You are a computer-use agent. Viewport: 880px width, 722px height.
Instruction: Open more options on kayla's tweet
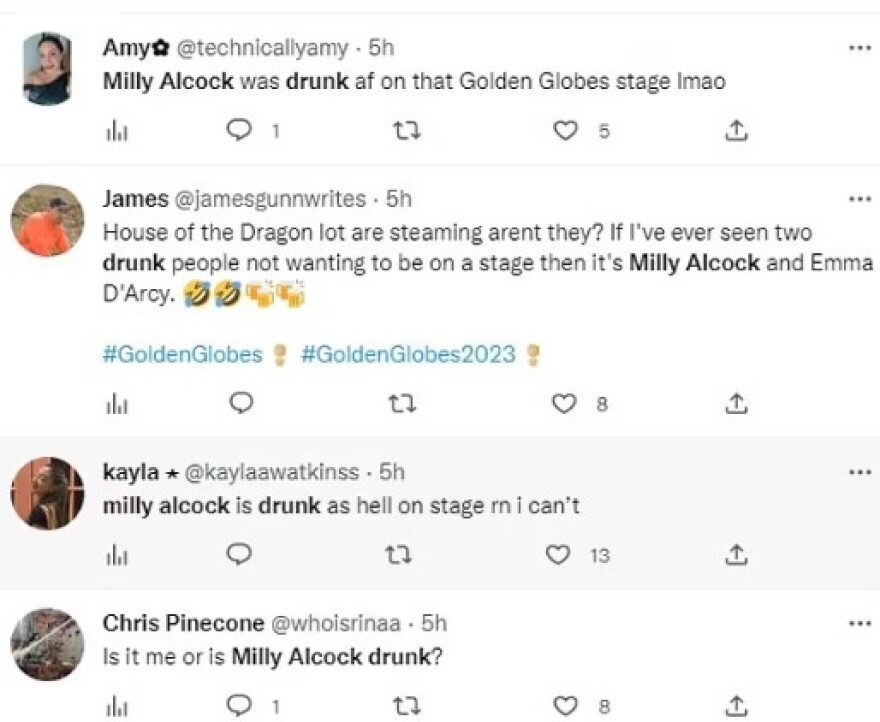pos(859,472)
